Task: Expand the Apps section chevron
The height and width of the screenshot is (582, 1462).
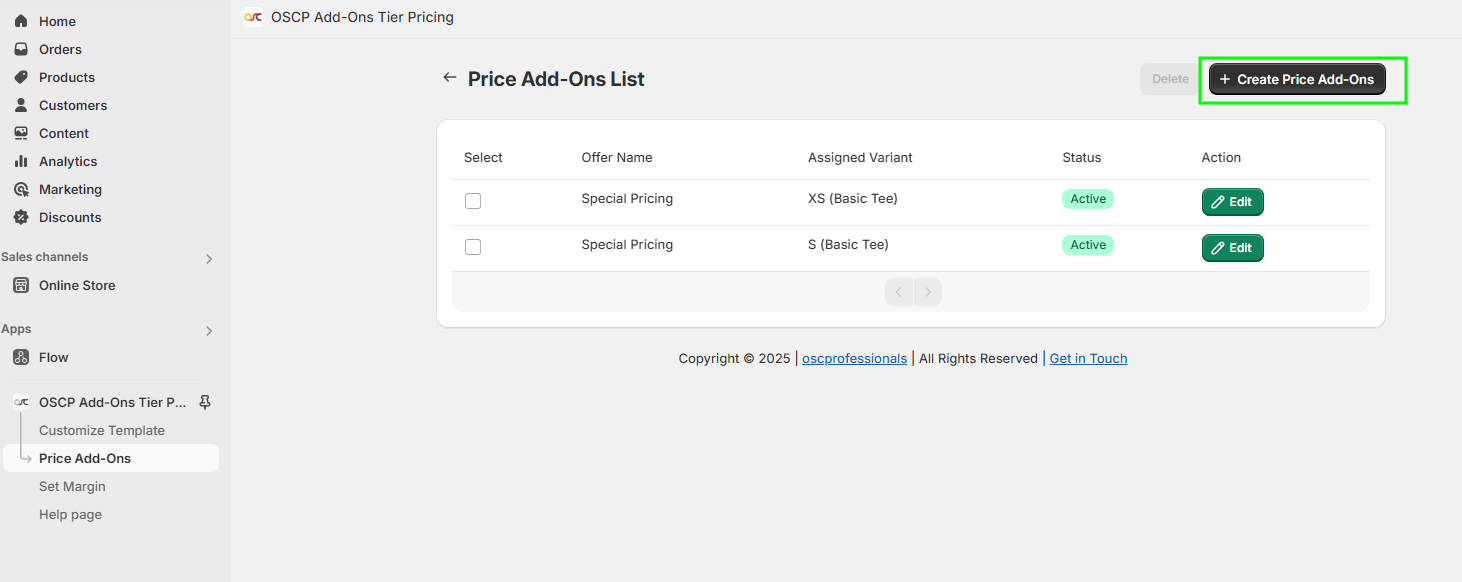Action: pyautogui.click(x=209, y=331)
